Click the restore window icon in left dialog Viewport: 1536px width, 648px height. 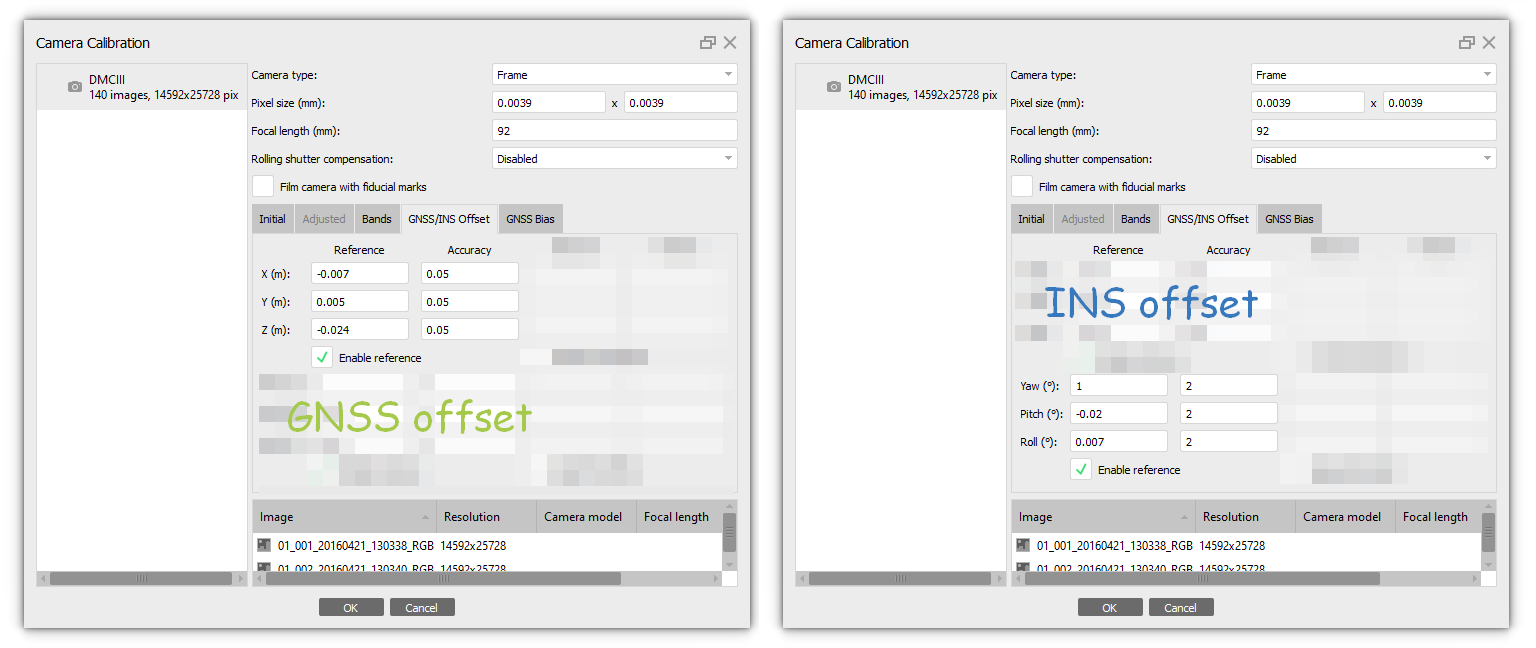tap(707, 43)
